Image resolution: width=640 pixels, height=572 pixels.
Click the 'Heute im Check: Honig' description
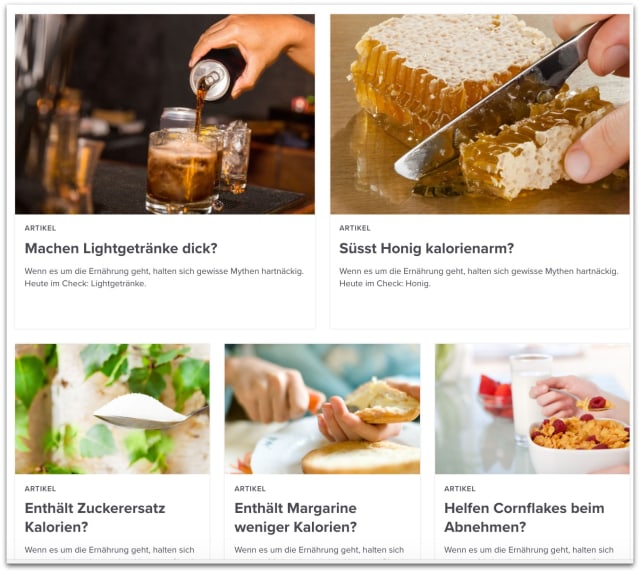(x=479, y=277)
